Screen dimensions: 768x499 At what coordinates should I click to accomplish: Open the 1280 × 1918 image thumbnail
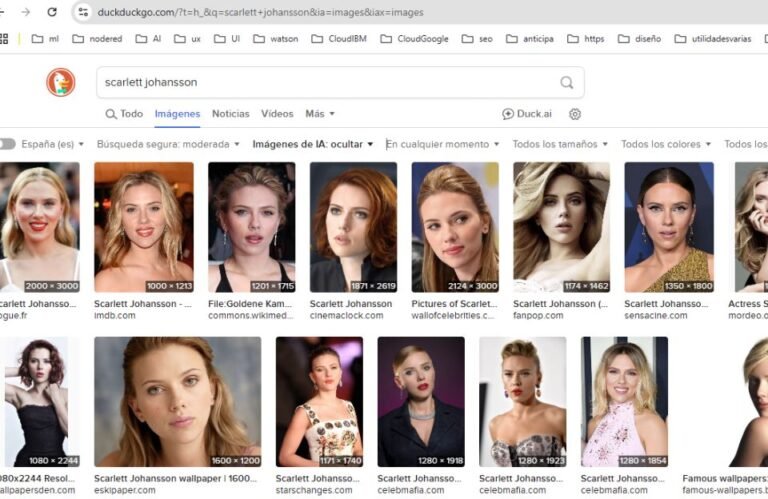point(421,402)
